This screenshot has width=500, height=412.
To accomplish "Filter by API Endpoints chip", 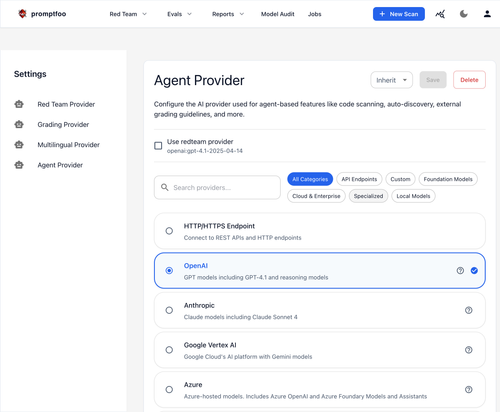I will click(x=359, y=179).
